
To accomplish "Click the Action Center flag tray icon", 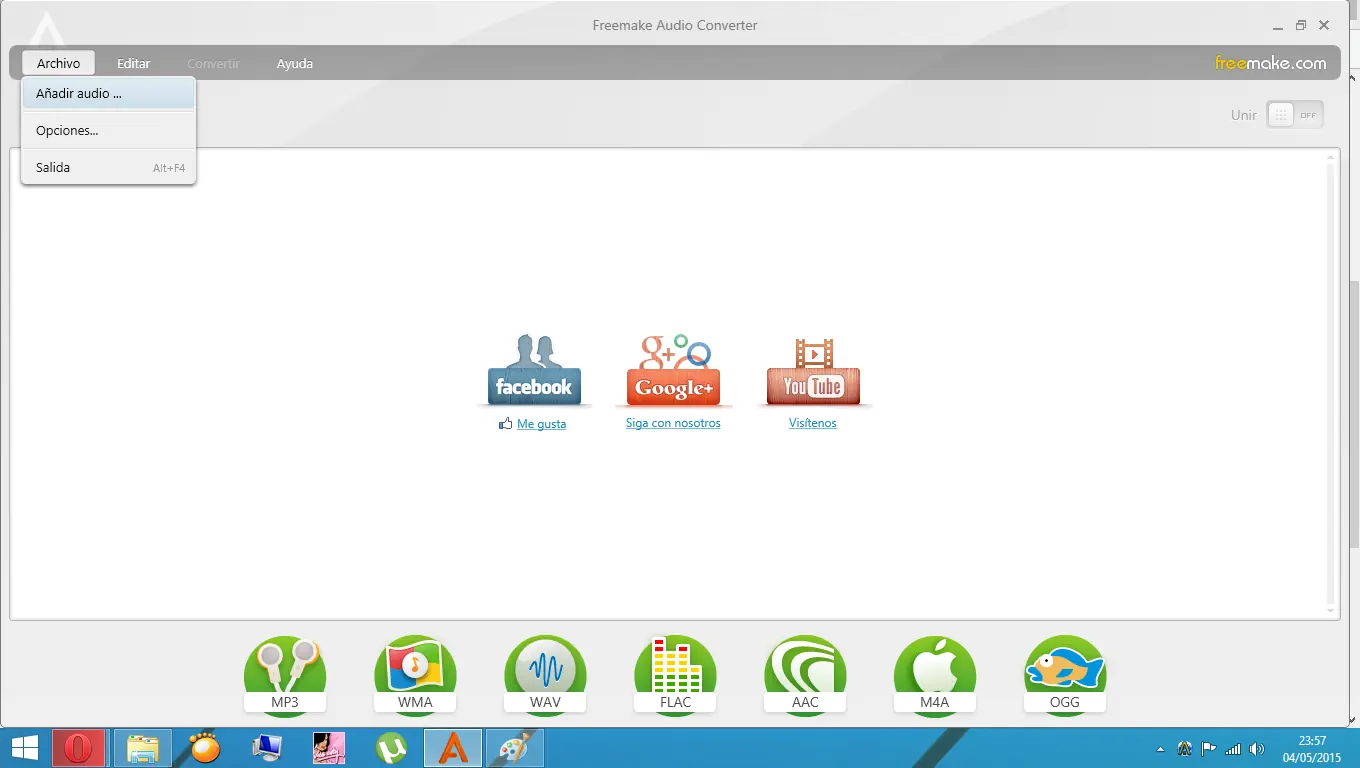I will click(1209, 748).
